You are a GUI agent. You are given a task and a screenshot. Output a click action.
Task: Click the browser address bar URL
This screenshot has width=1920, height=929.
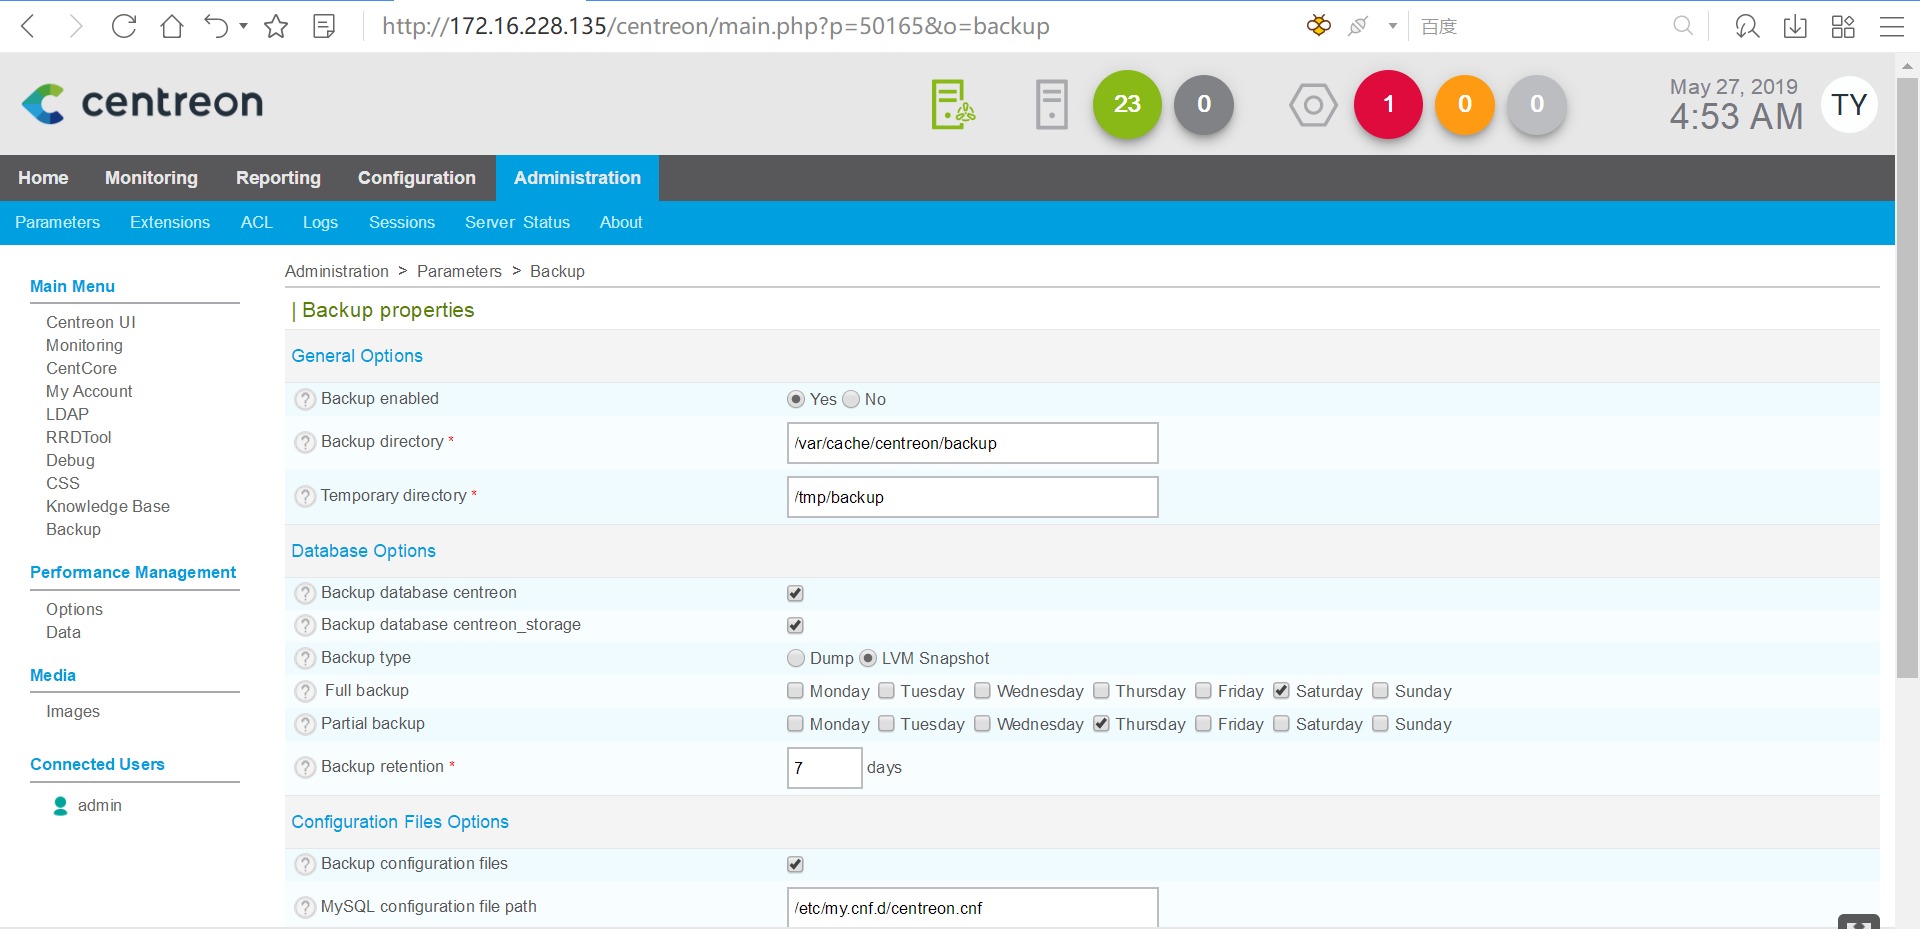pyautogui.click(x=716, y=26)
